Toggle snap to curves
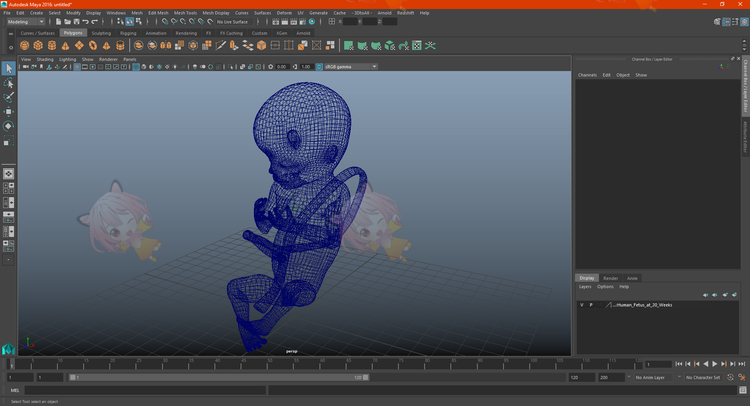 point(174,22)
